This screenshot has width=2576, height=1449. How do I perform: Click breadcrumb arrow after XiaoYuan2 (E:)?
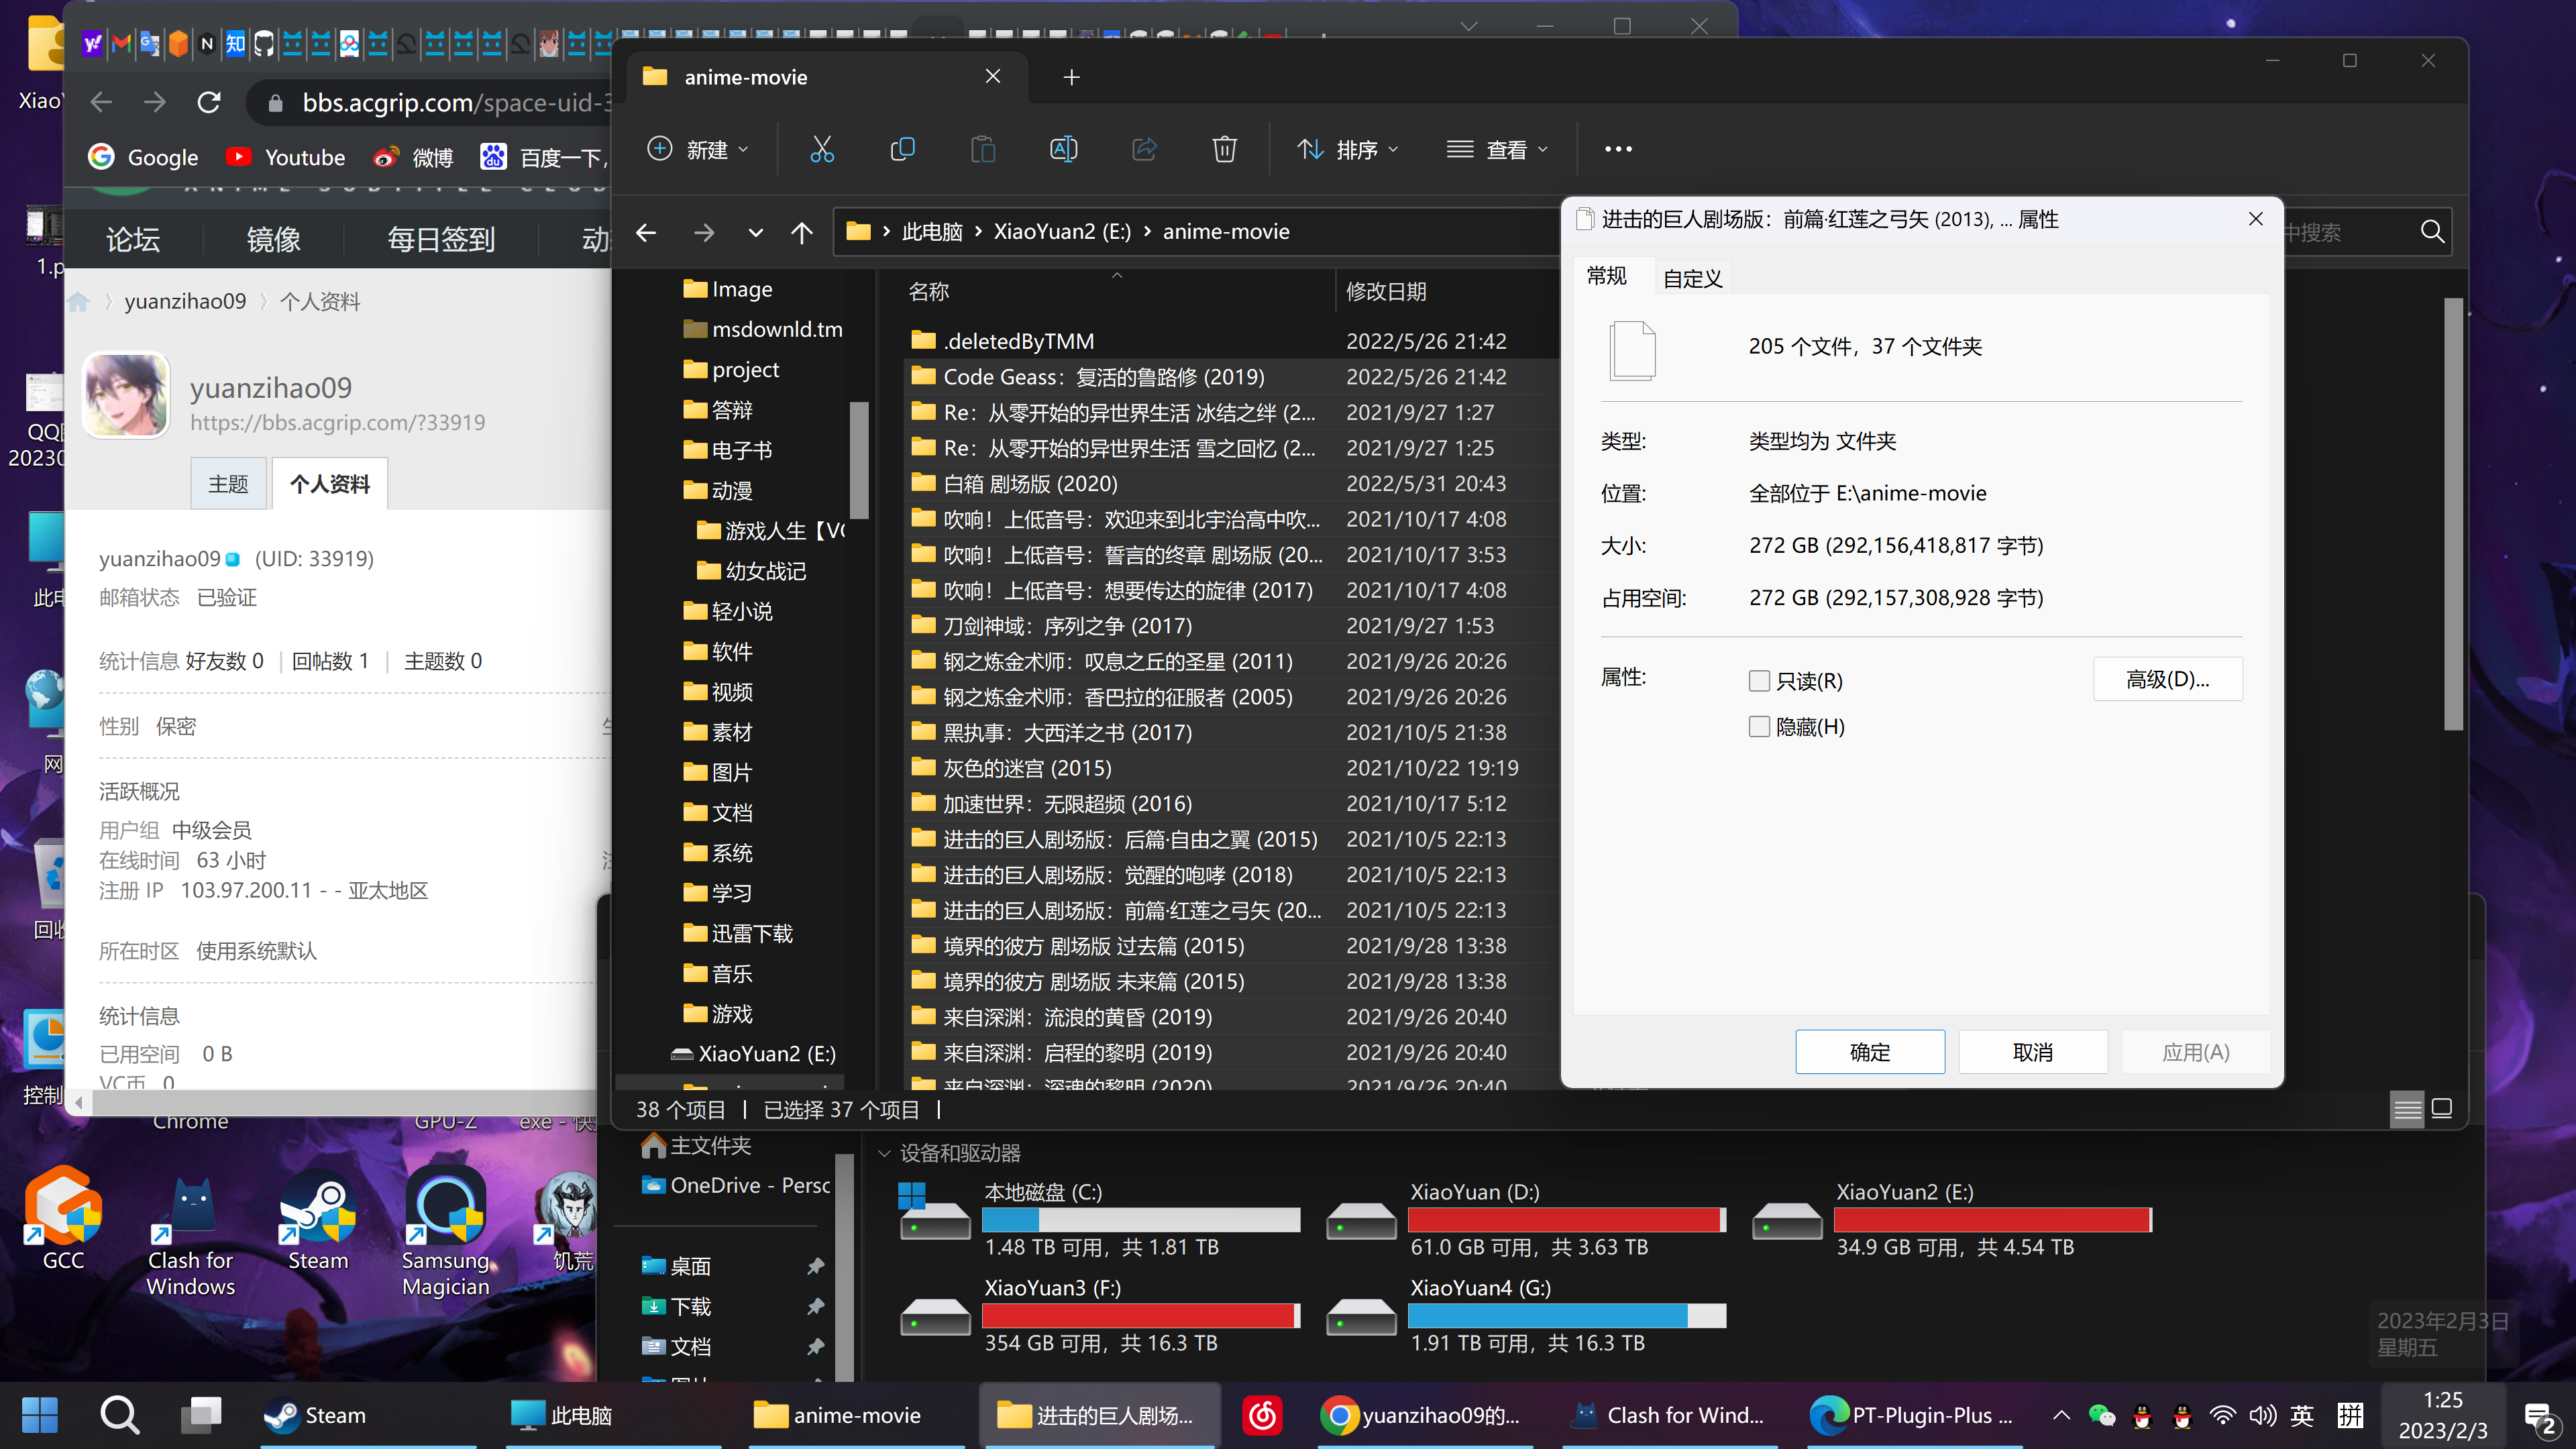[1147, 232]
